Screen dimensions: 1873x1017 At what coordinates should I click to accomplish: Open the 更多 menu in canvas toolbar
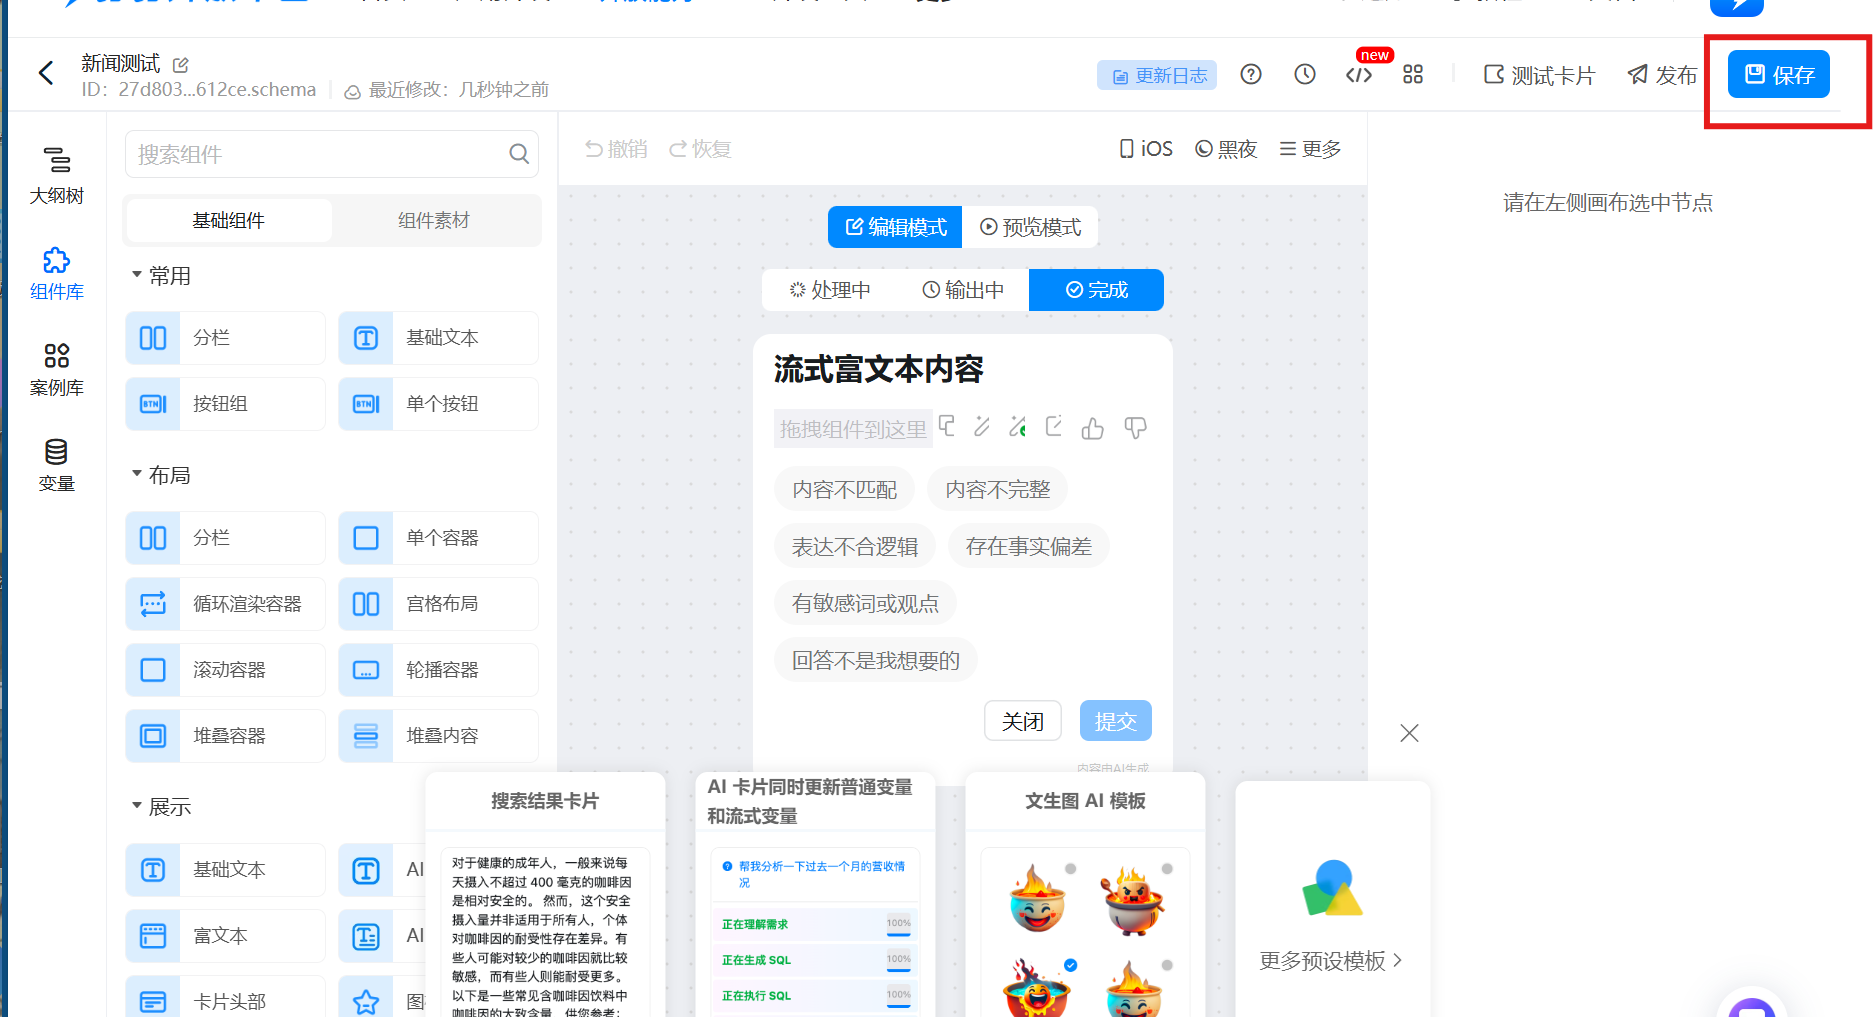(1310, 149)
